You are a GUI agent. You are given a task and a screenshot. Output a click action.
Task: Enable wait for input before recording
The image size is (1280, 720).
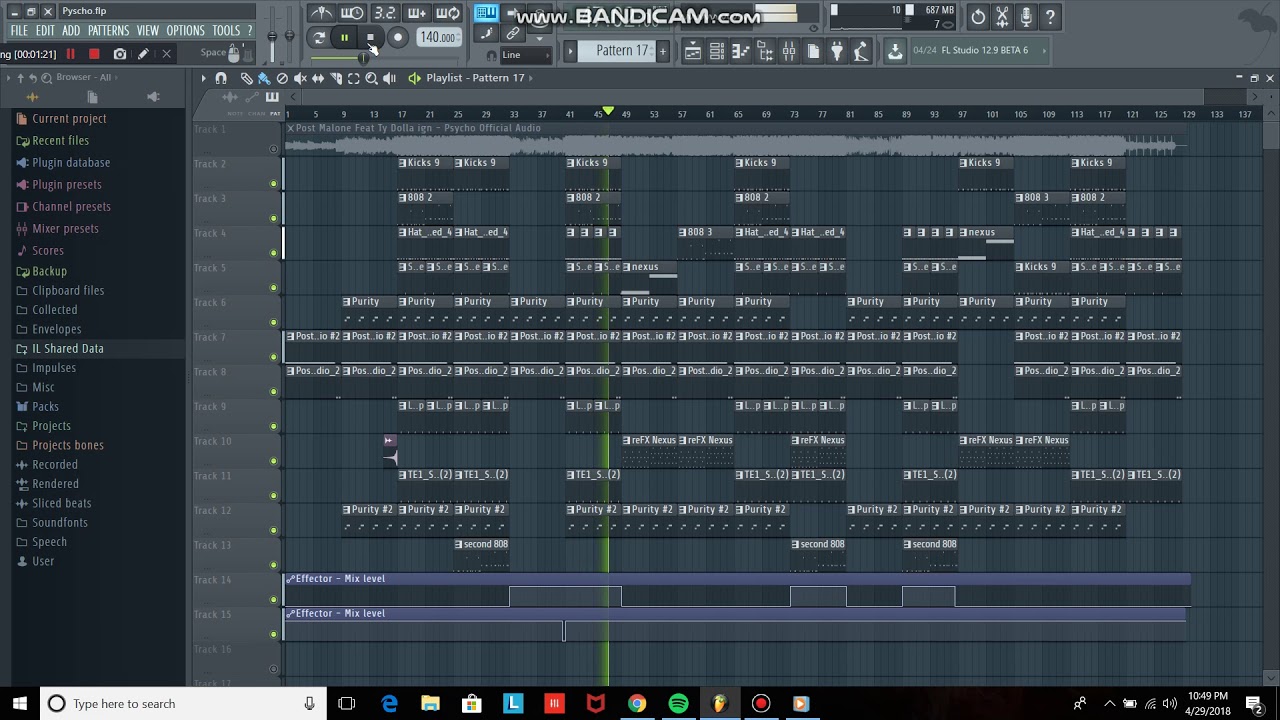(x=352, y=13)
